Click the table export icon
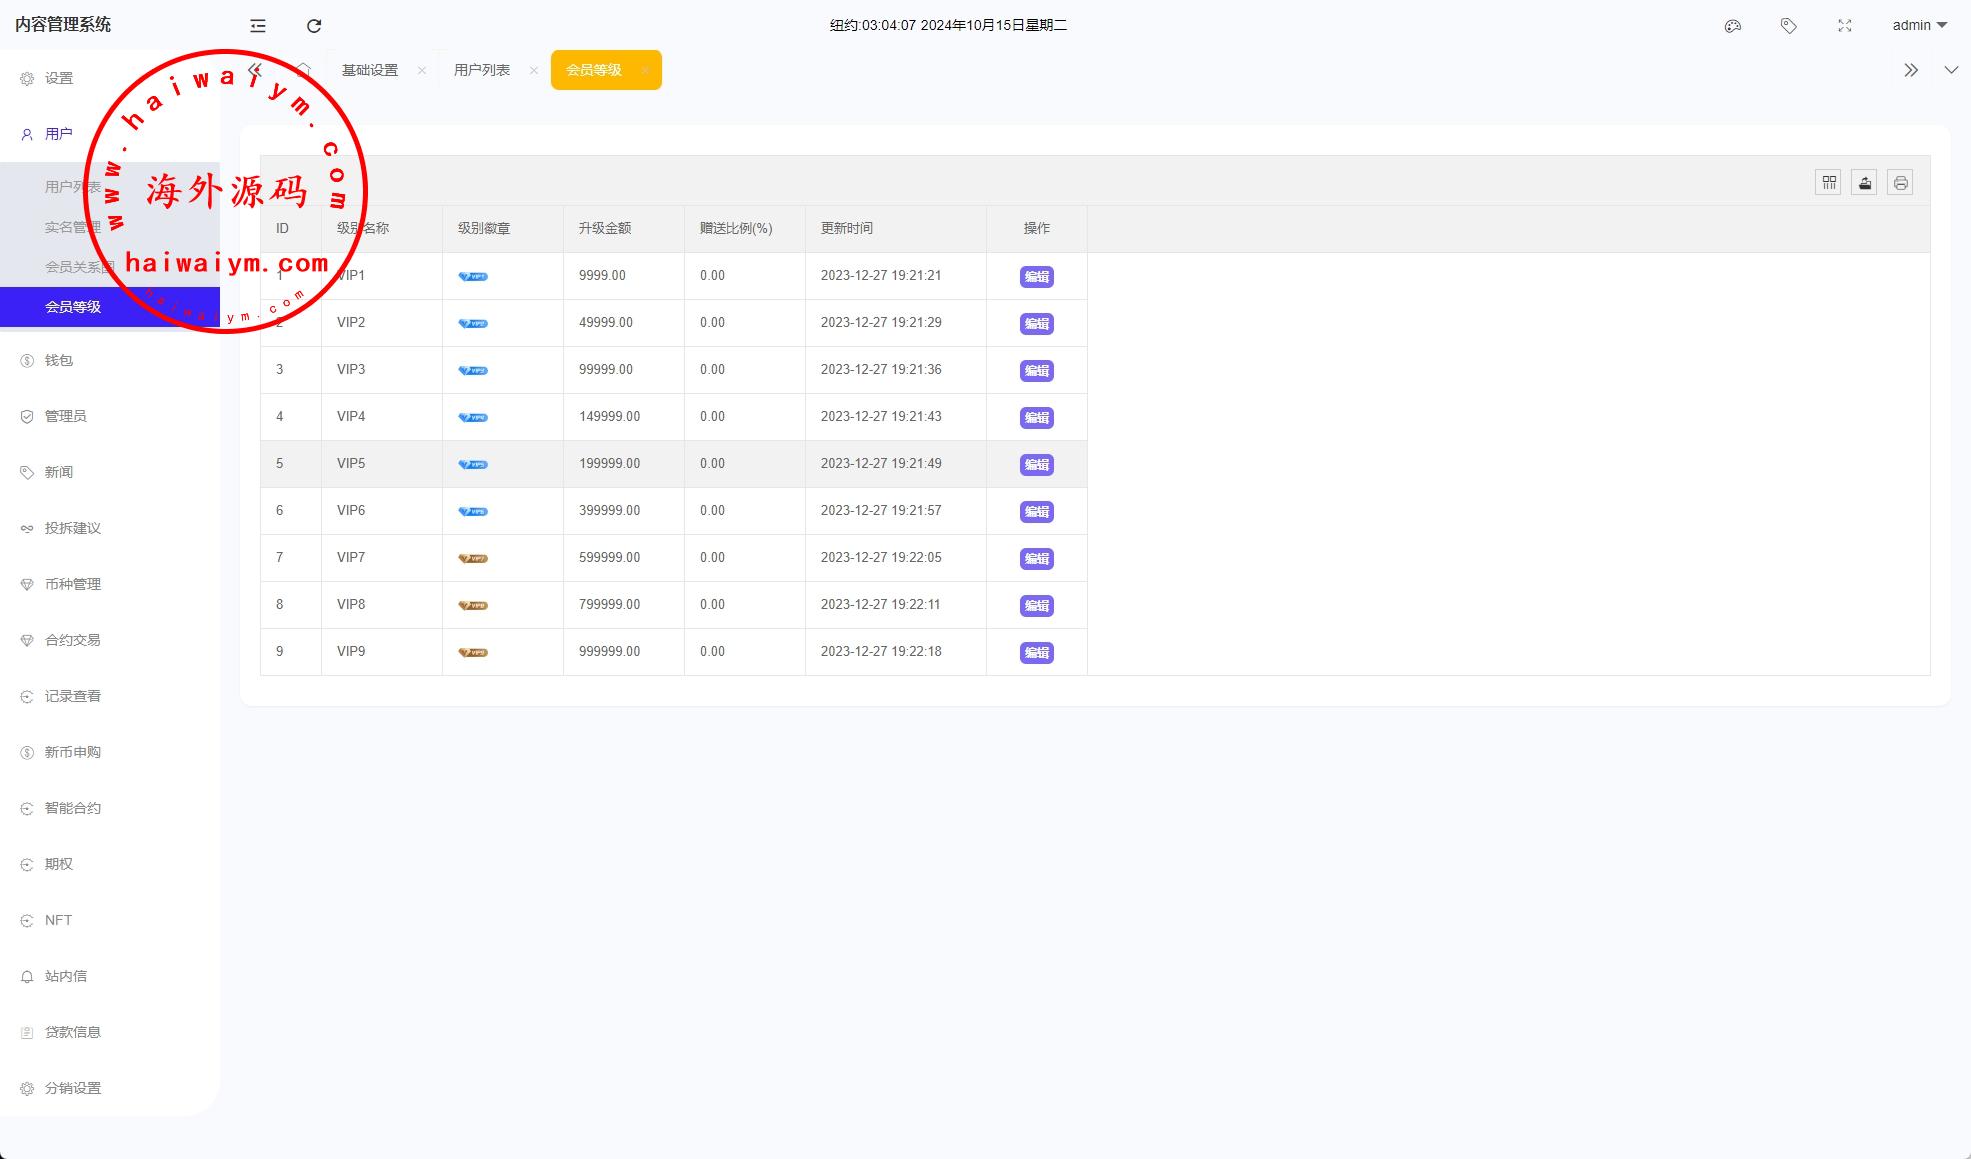Image resolution: width=1971 pixels, height=1159 pixels. (1864, 182)
